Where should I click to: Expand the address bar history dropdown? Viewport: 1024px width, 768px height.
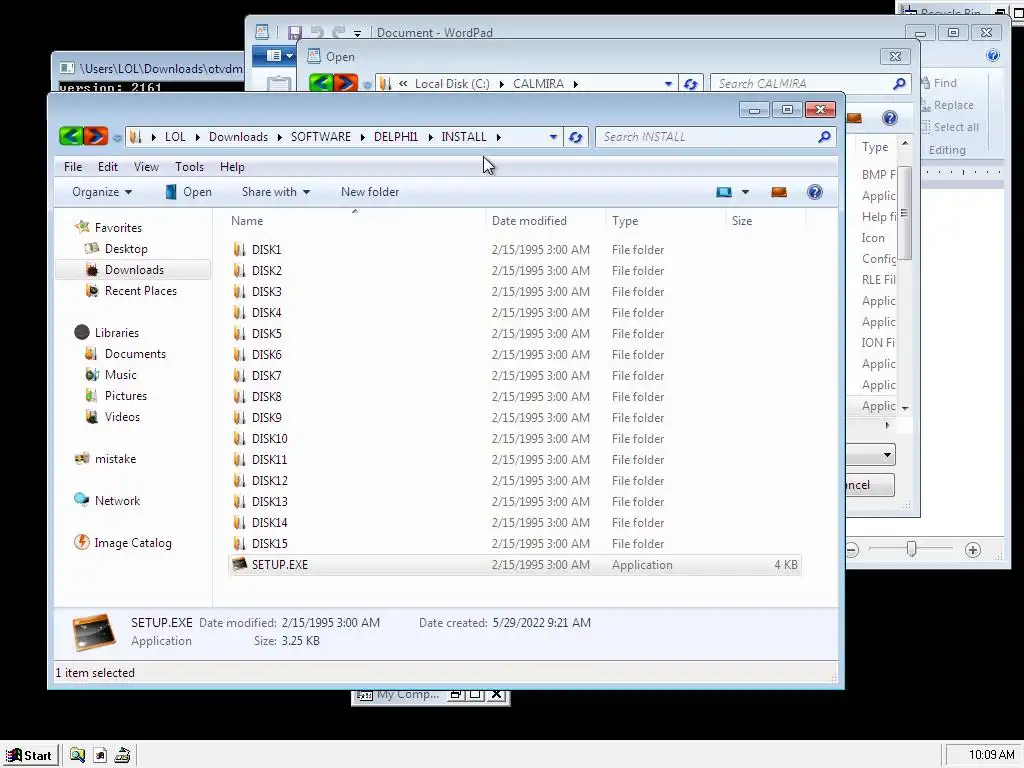coord(553,137)
